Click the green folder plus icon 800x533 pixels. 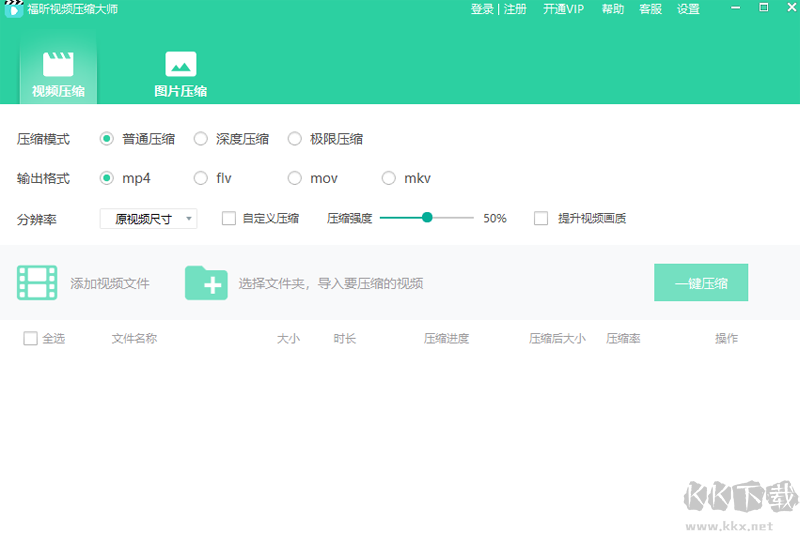tap(206, 283)
